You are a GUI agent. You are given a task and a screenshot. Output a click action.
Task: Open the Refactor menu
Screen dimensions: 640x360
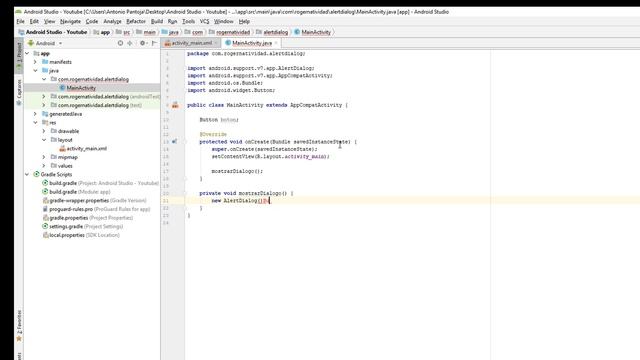pos(136,21)
